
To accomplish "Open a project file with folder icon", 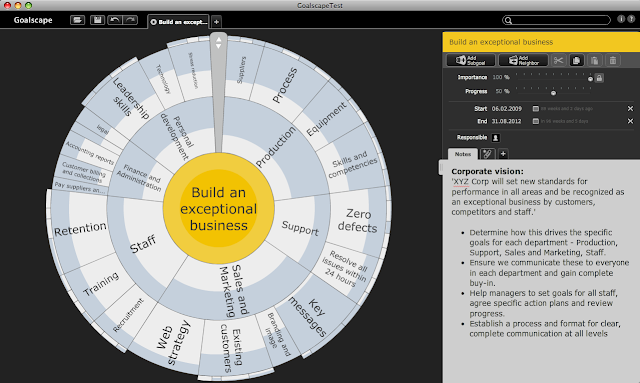I will point(77,20).
